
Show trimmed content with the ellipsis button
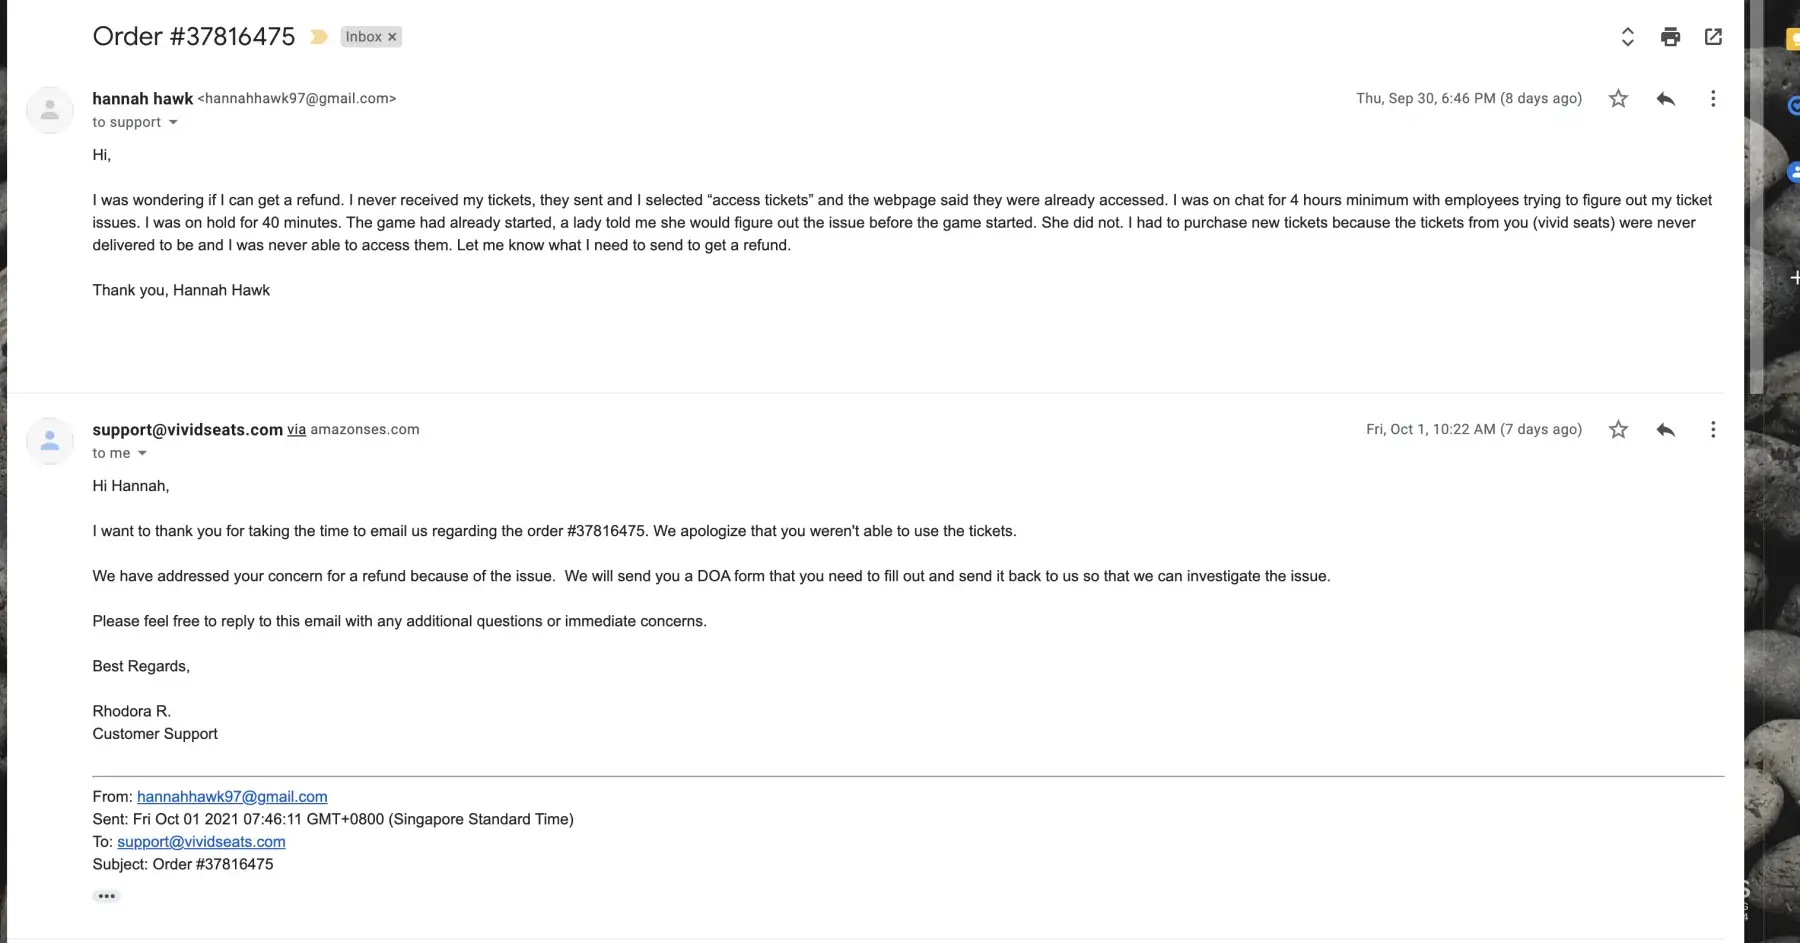[x=107, y=896]
